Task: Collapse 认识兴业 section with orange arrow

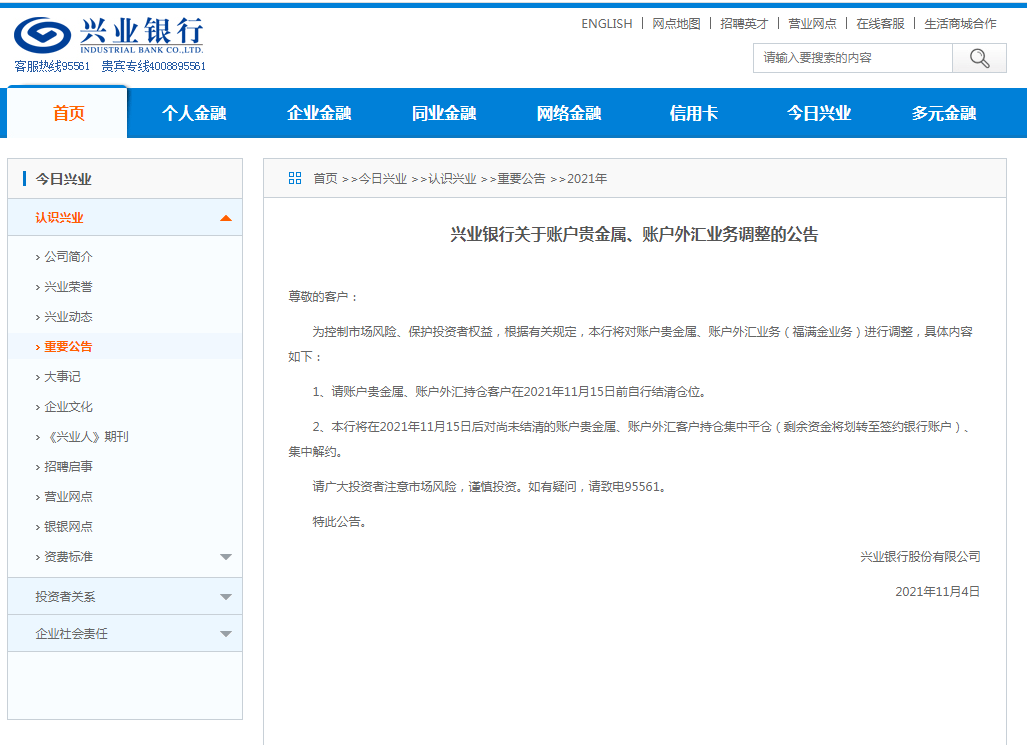Action: tap(226, 218)
